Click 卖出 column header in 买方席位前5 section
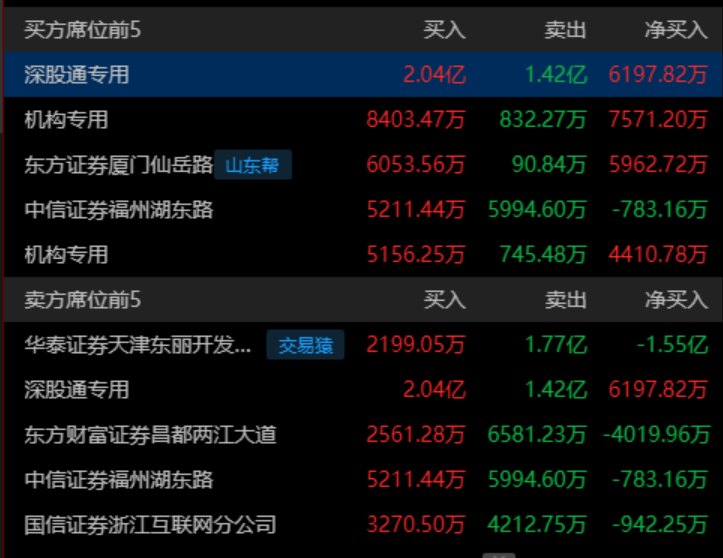This screenshot has height=558, width=723. 565,30
